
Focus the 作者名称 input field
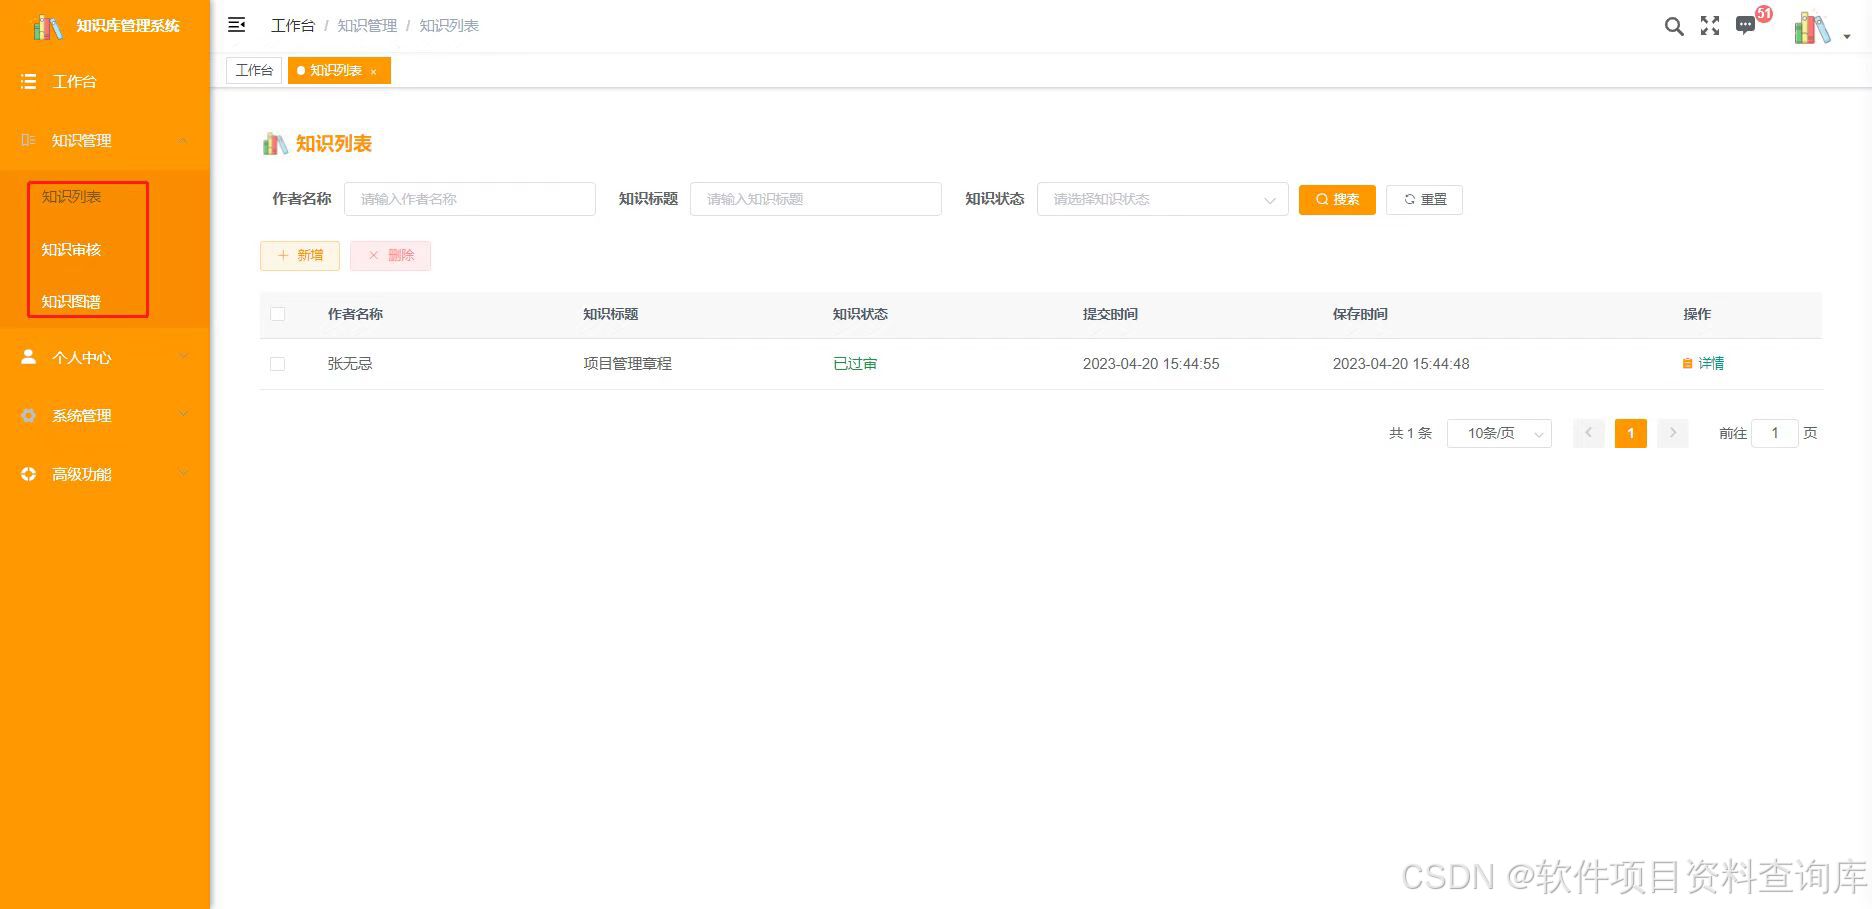pos(470,199)
